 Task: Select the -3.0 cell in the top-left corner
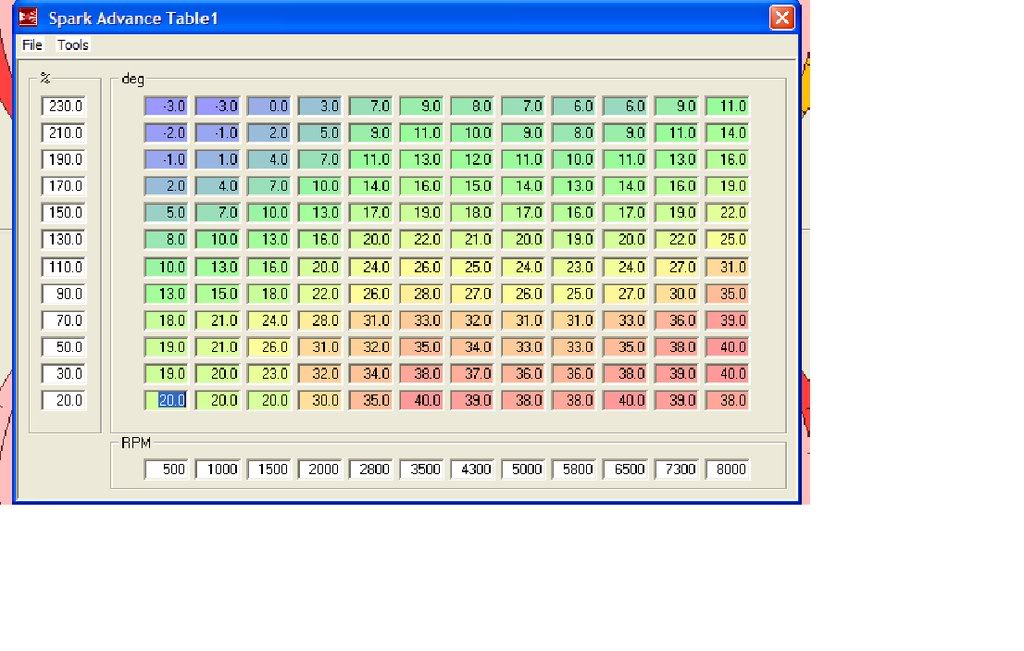(167, 106)
